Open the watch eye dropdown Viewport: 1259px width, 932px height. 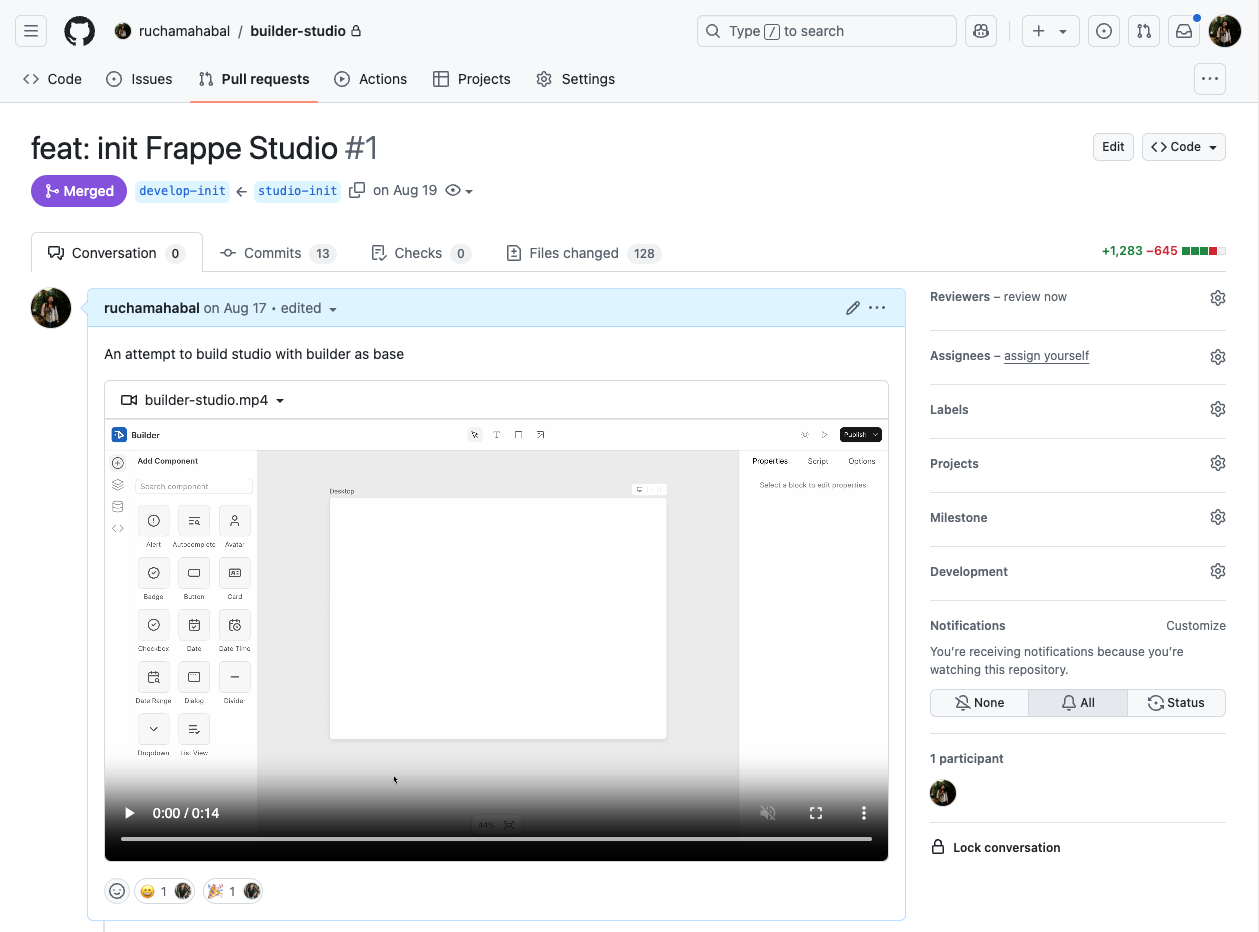pos(458,191)
